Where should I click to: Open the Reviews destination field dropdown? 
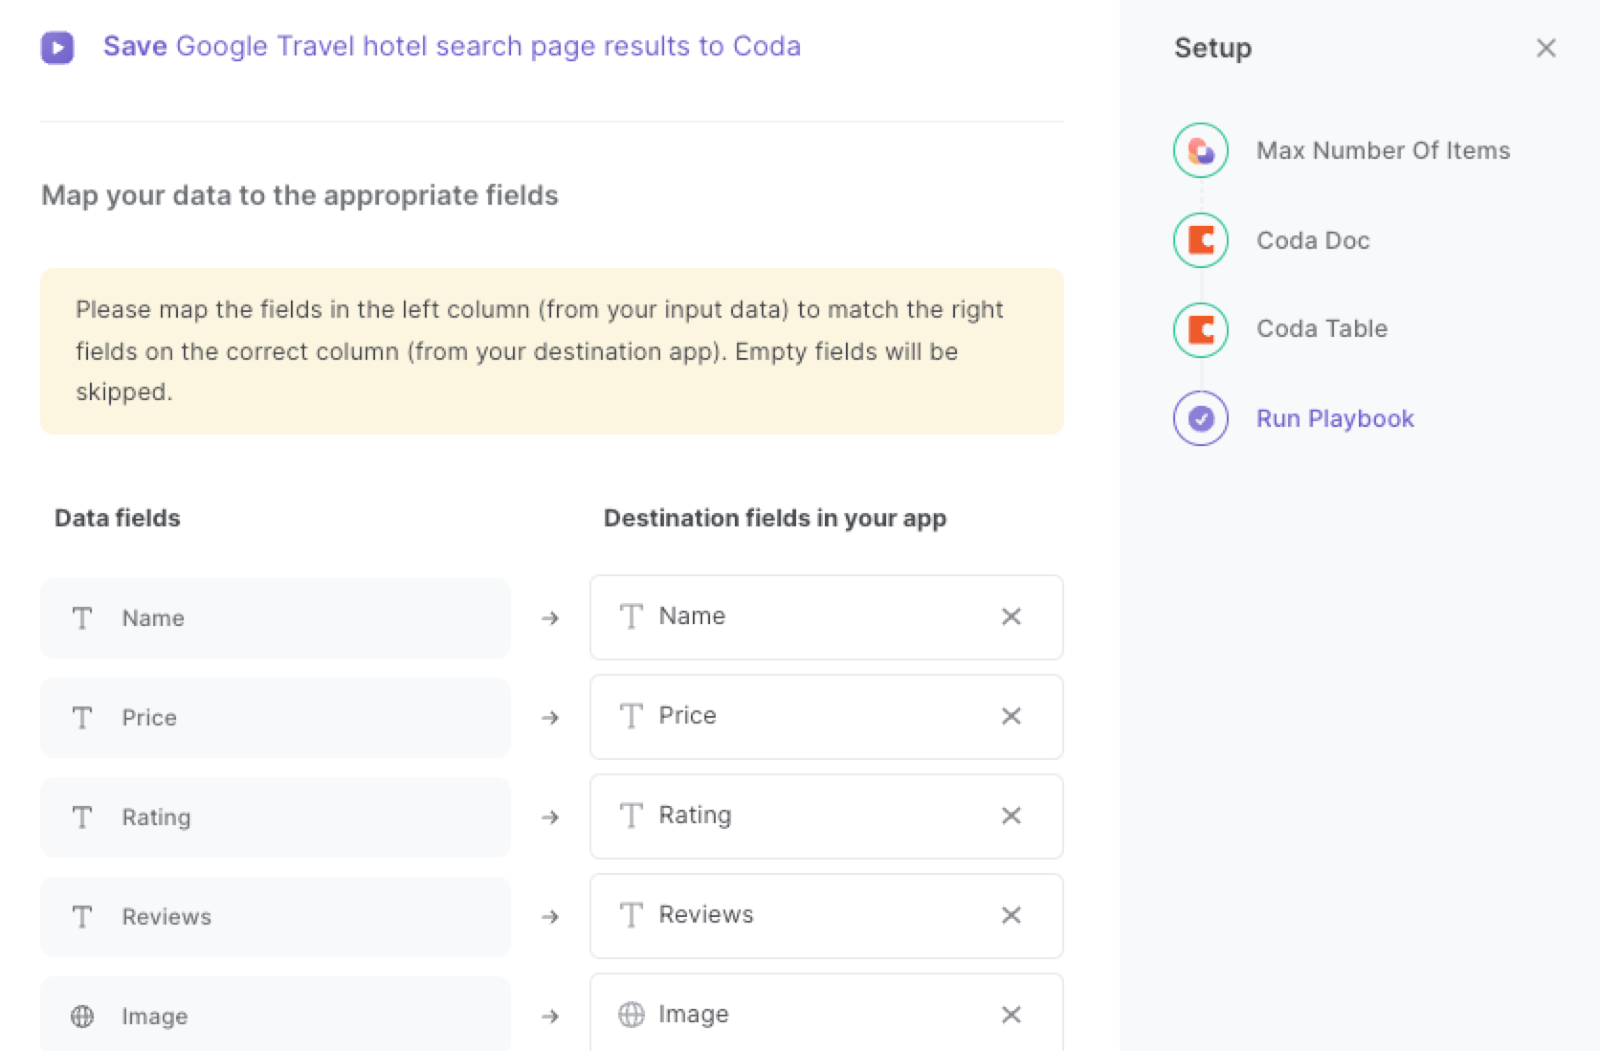point(826,915)
